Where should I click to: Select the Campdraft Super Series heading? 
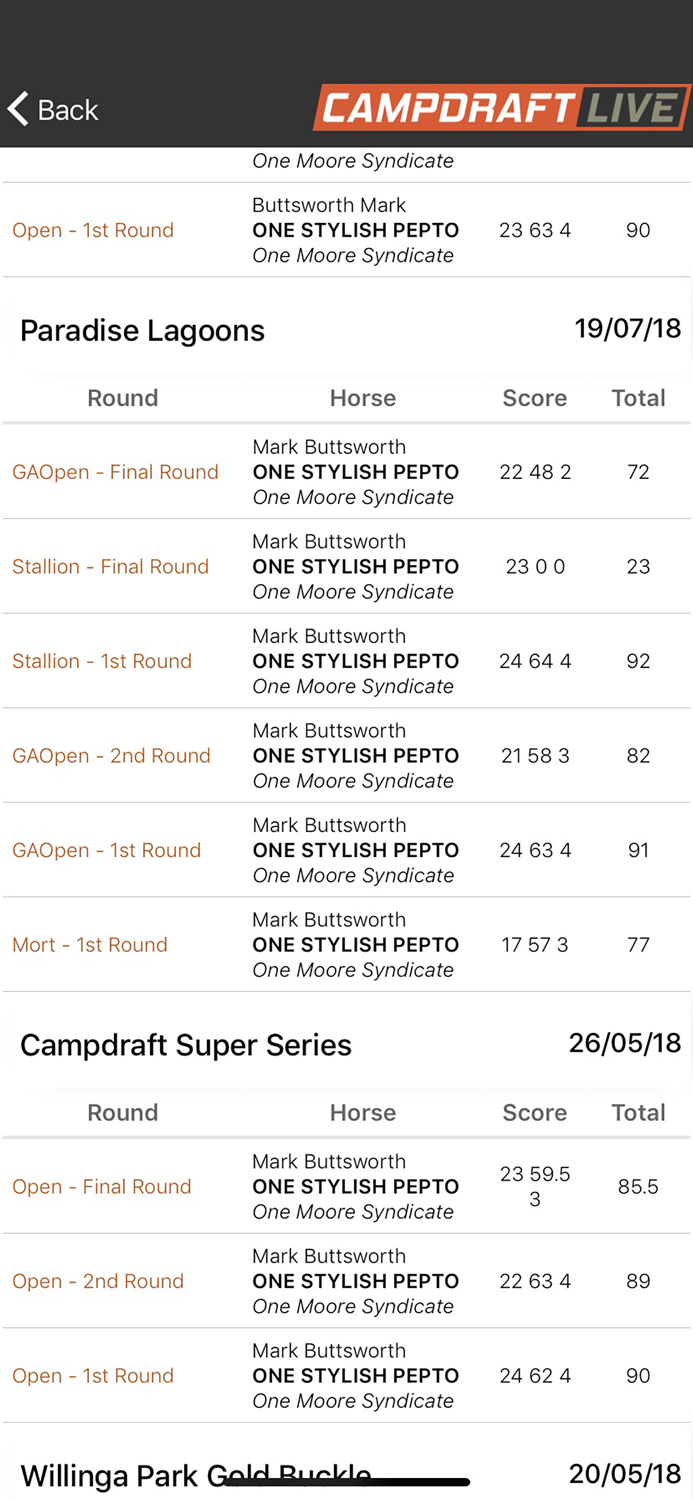pyautogui.click(x=185, y=1044)
